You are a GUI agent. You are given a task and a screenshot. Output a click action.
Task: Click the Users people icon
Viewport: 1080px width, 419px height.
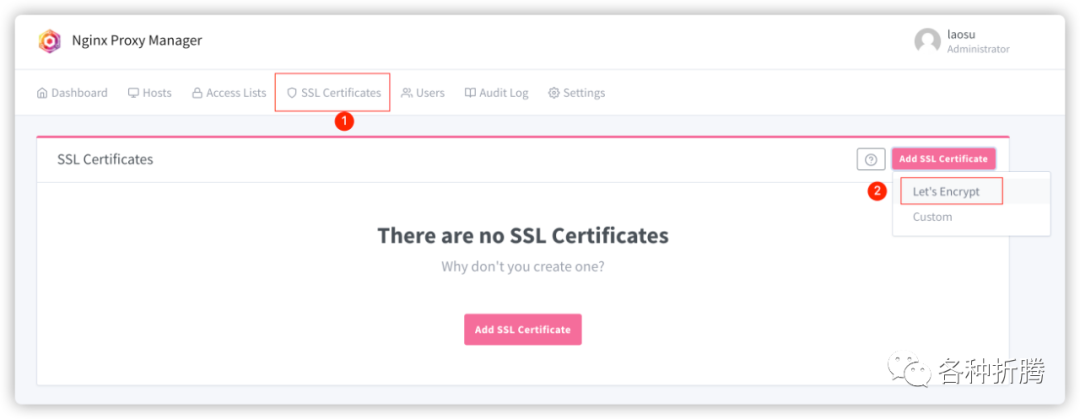[407, 93]
